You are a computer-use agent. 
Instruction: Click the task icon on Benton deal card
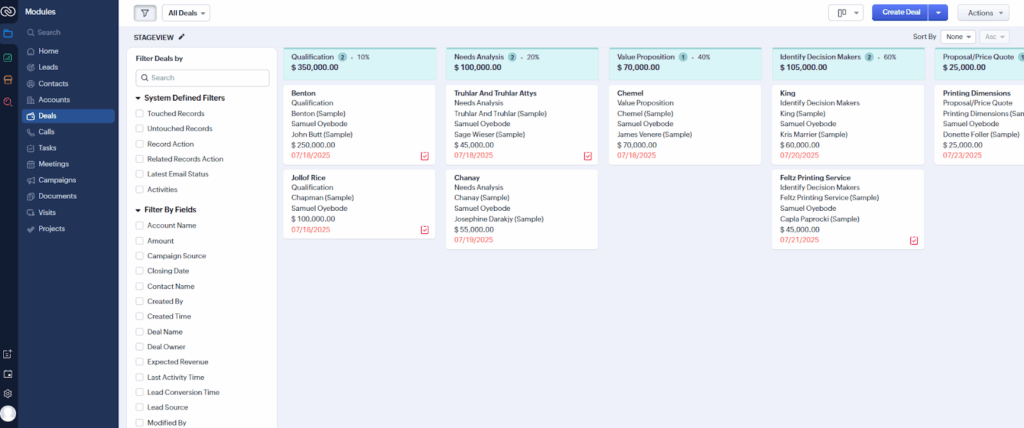click(425, 156)
